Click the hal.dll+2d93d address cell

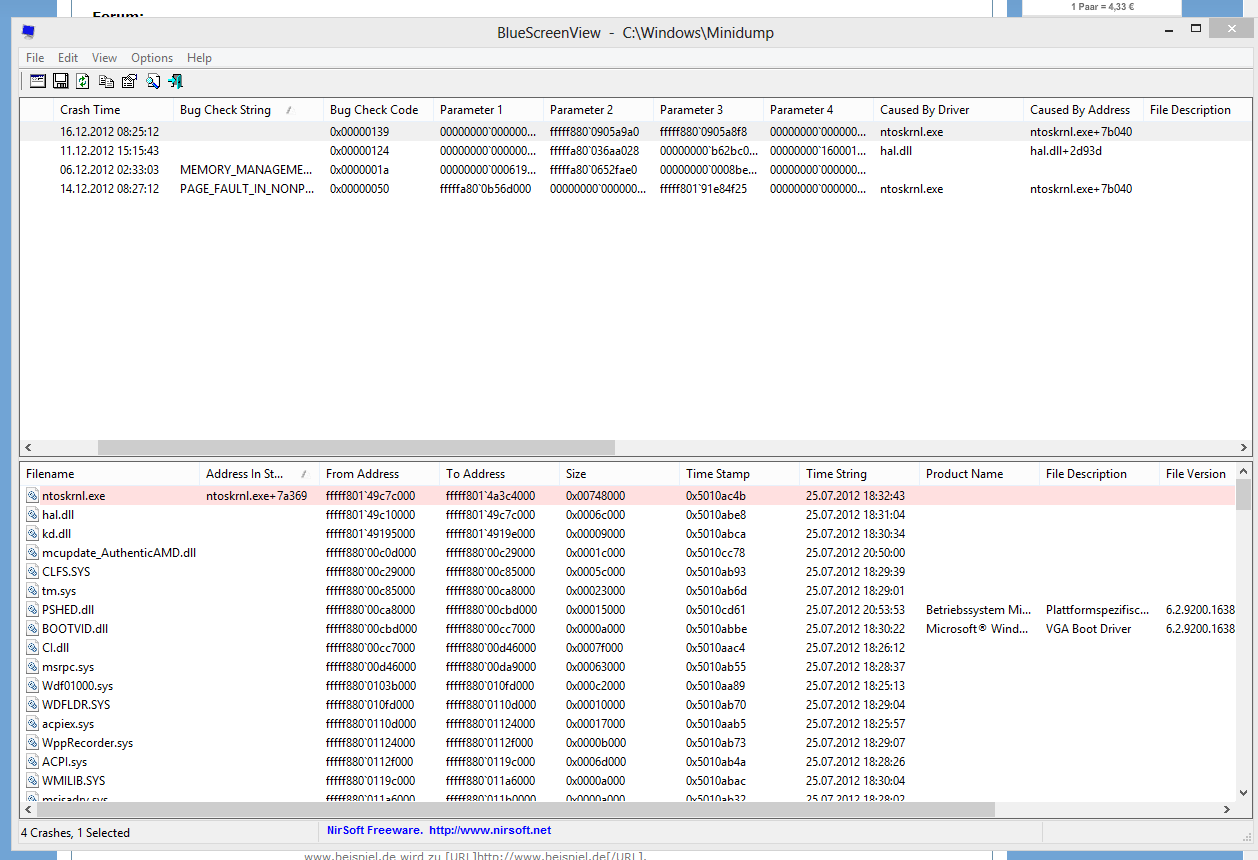1066,151
